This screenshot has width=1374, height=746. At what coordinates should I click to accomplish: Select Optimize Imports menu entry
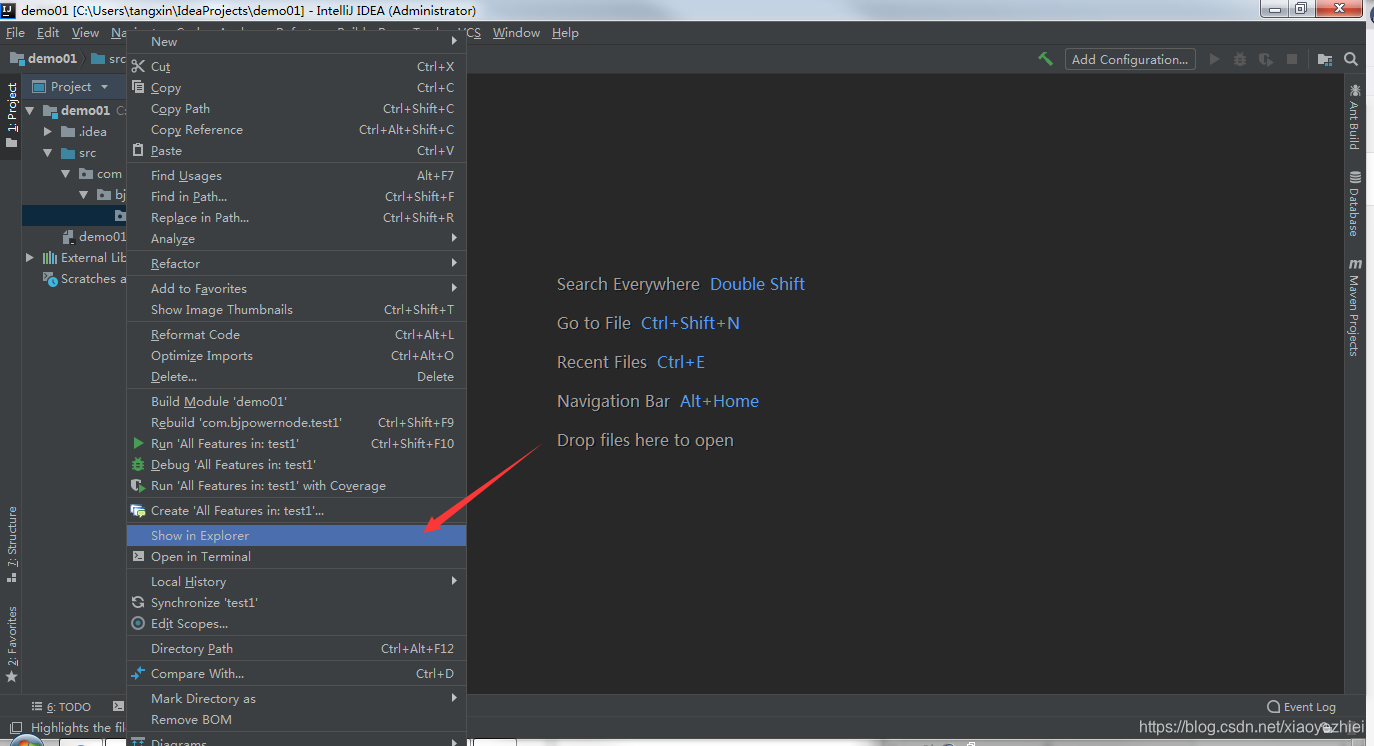point(296,356)
